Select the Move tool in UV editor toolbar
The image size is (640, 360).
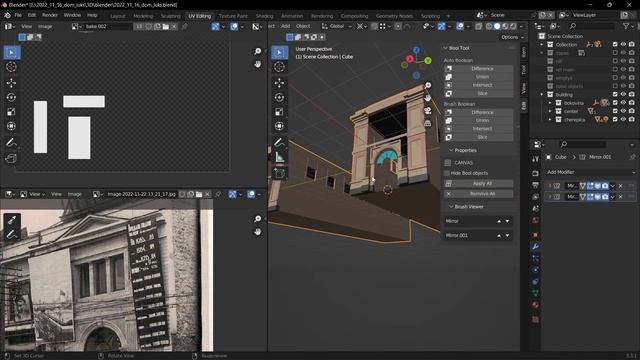click(11, 83)
